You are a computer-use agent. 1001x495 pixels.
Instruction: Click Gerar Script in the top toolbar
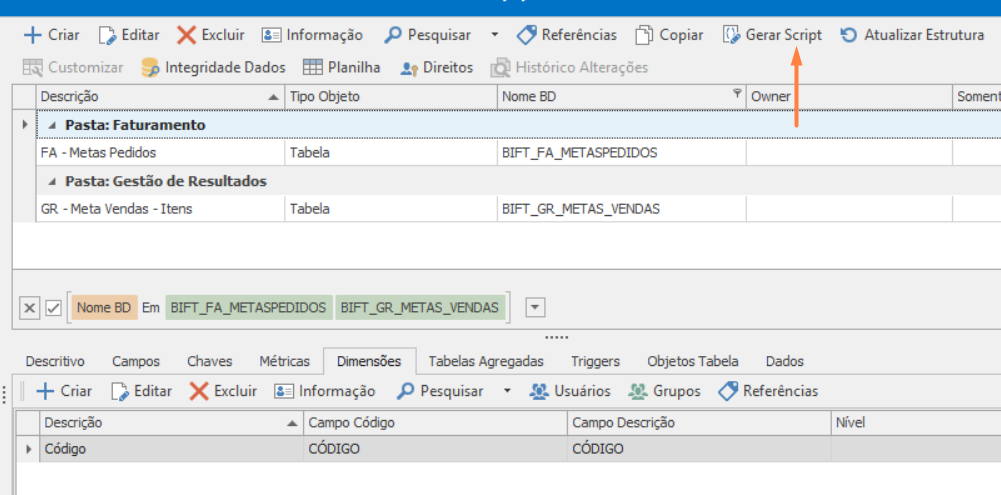click(x=772, y=35)
